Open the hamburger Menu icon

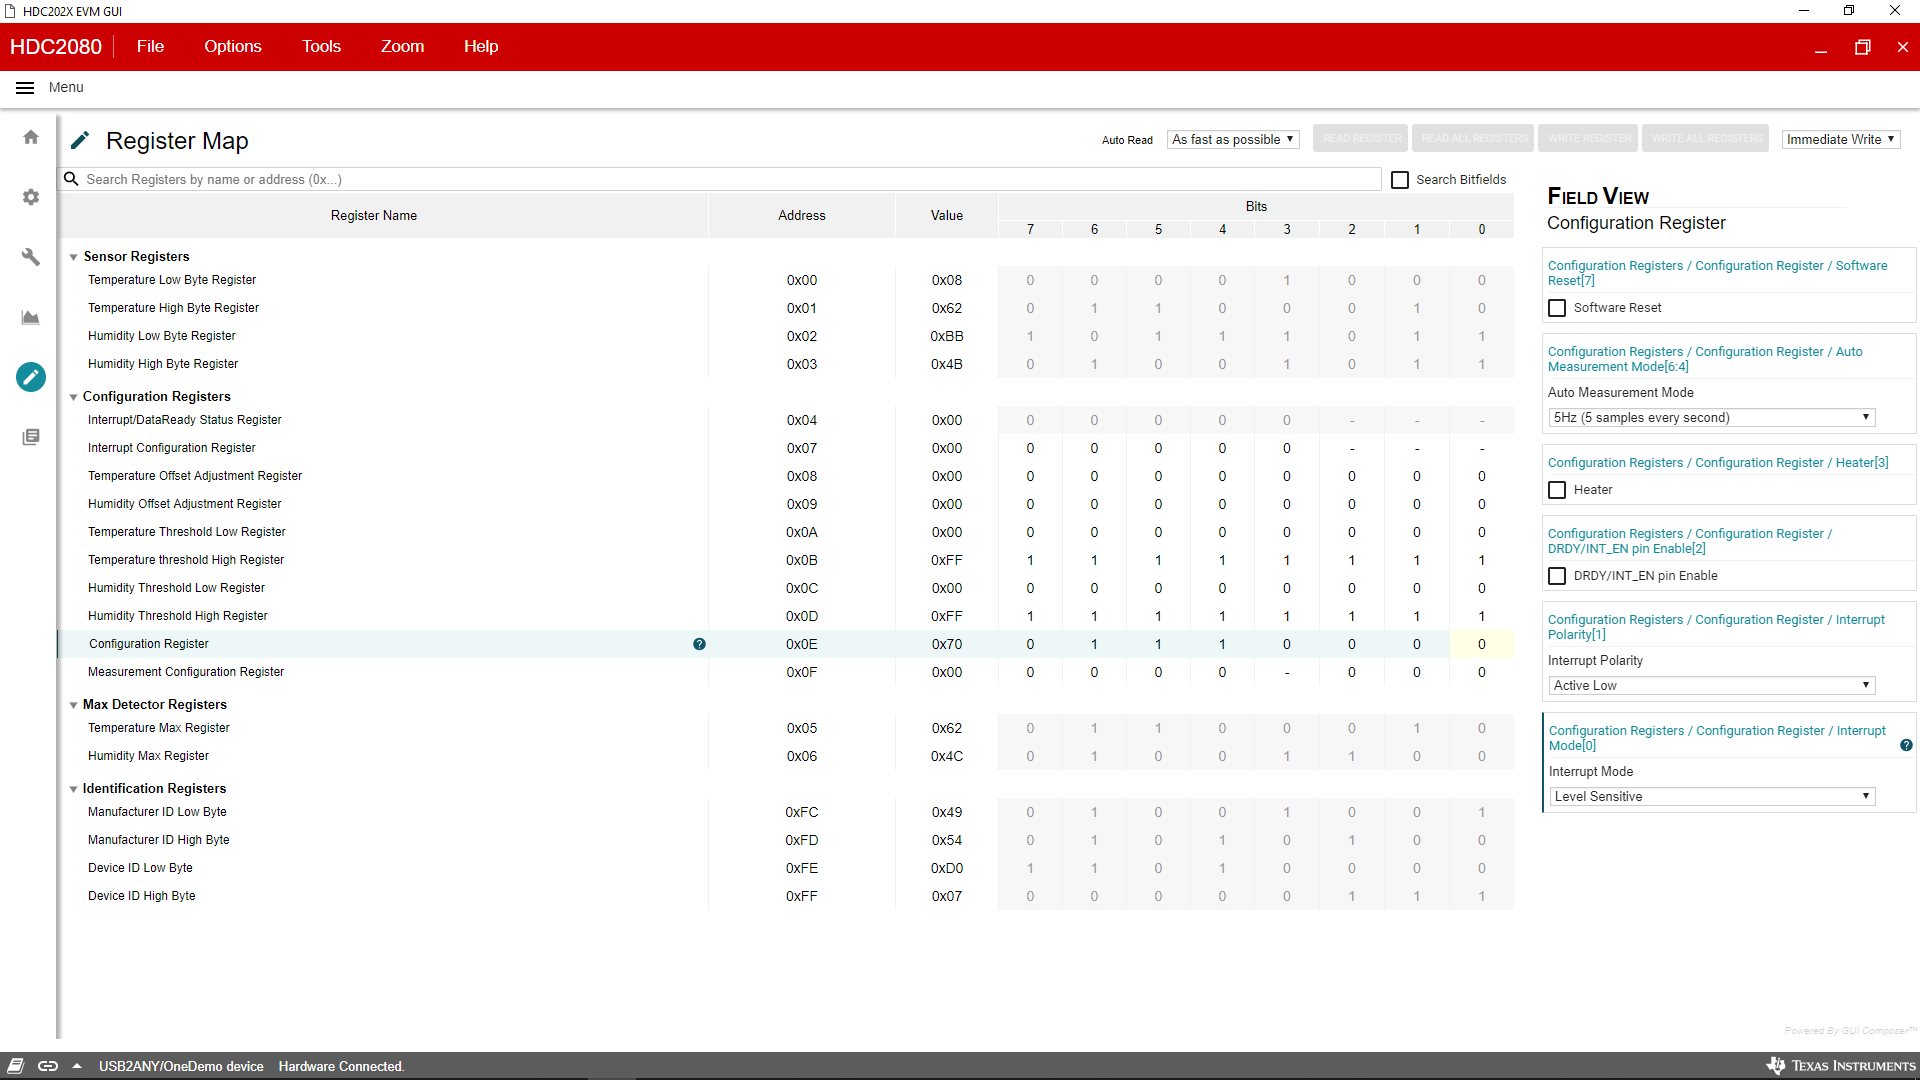[x=25, y=88]
